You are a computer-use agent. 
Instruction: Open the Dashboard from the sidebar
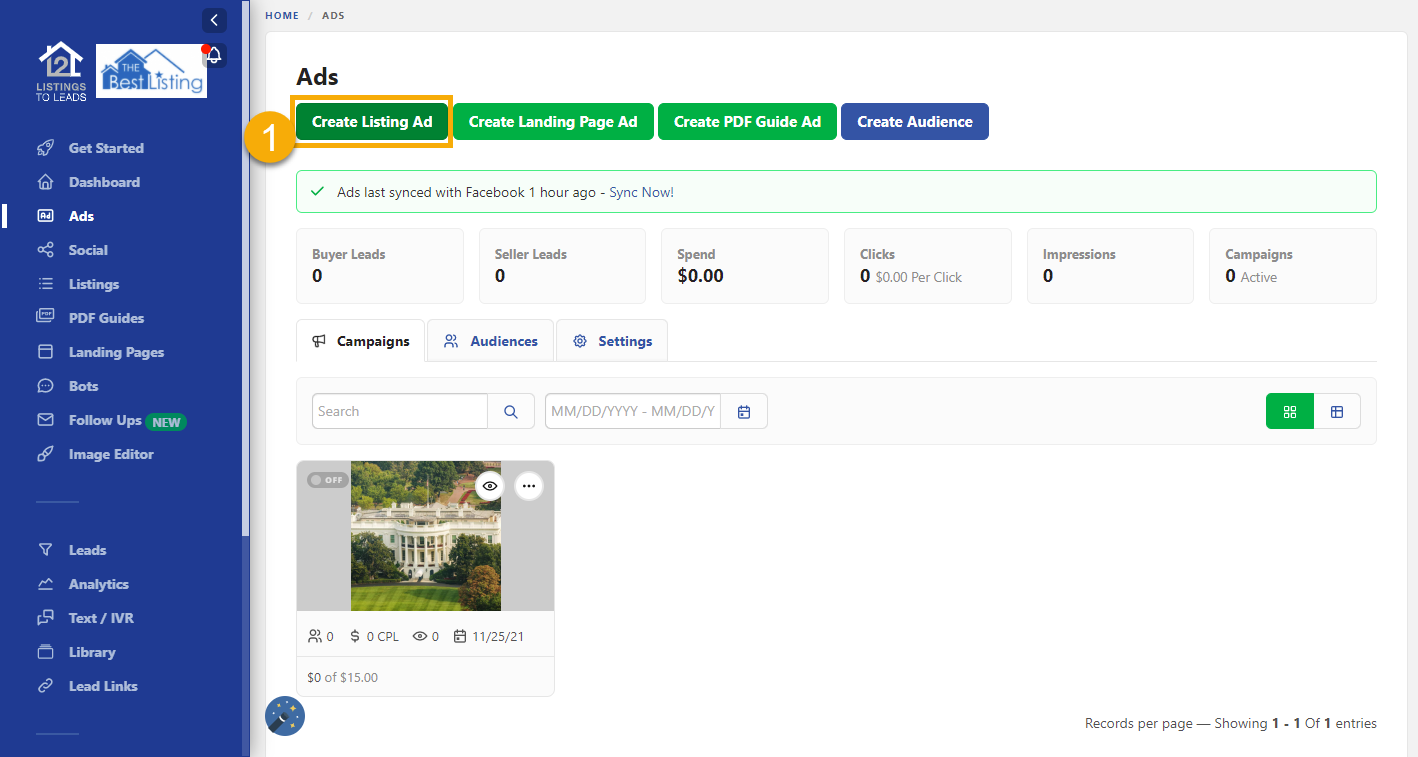(106, 181)
